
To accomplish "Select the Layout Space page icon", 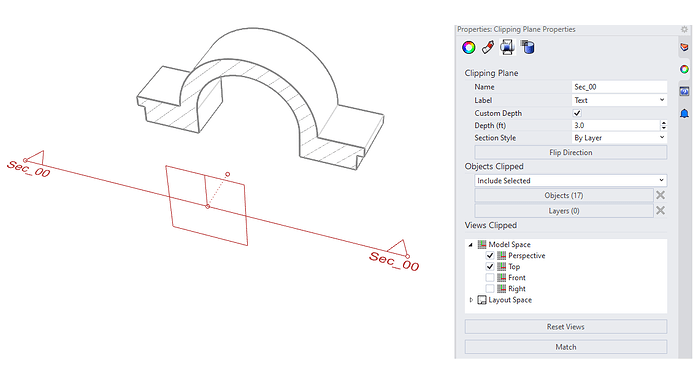I will [x=482, y=300].
